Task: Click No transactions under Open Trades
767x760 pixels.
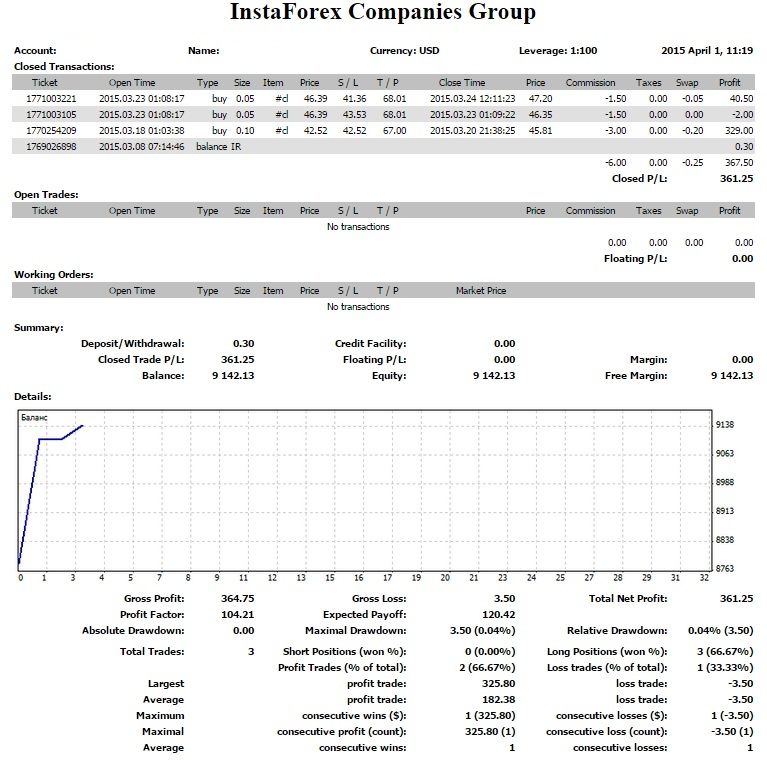Action: point(358,226)
